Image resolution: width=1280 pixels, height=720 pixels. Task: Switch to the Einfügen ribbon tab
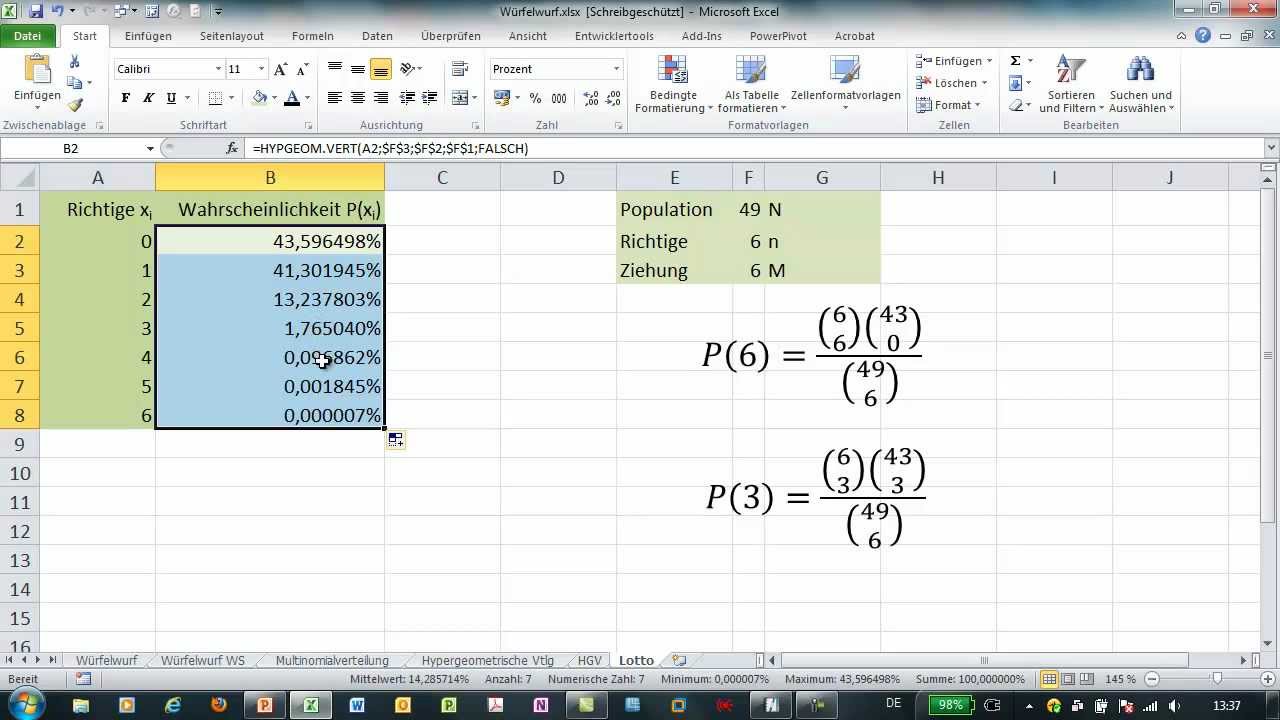click(148, 36)
